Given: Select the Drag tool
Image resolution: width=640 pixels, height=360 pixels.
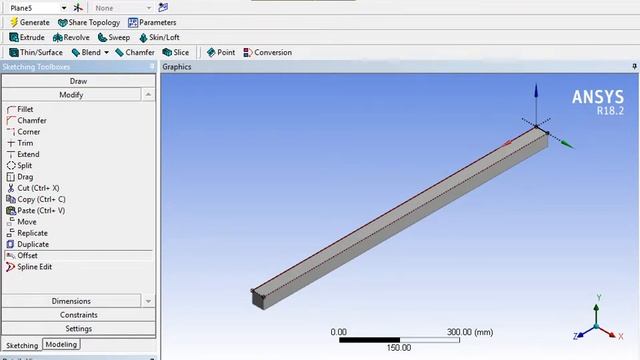Looking at the screenshot, I should (x=20, y=177).
